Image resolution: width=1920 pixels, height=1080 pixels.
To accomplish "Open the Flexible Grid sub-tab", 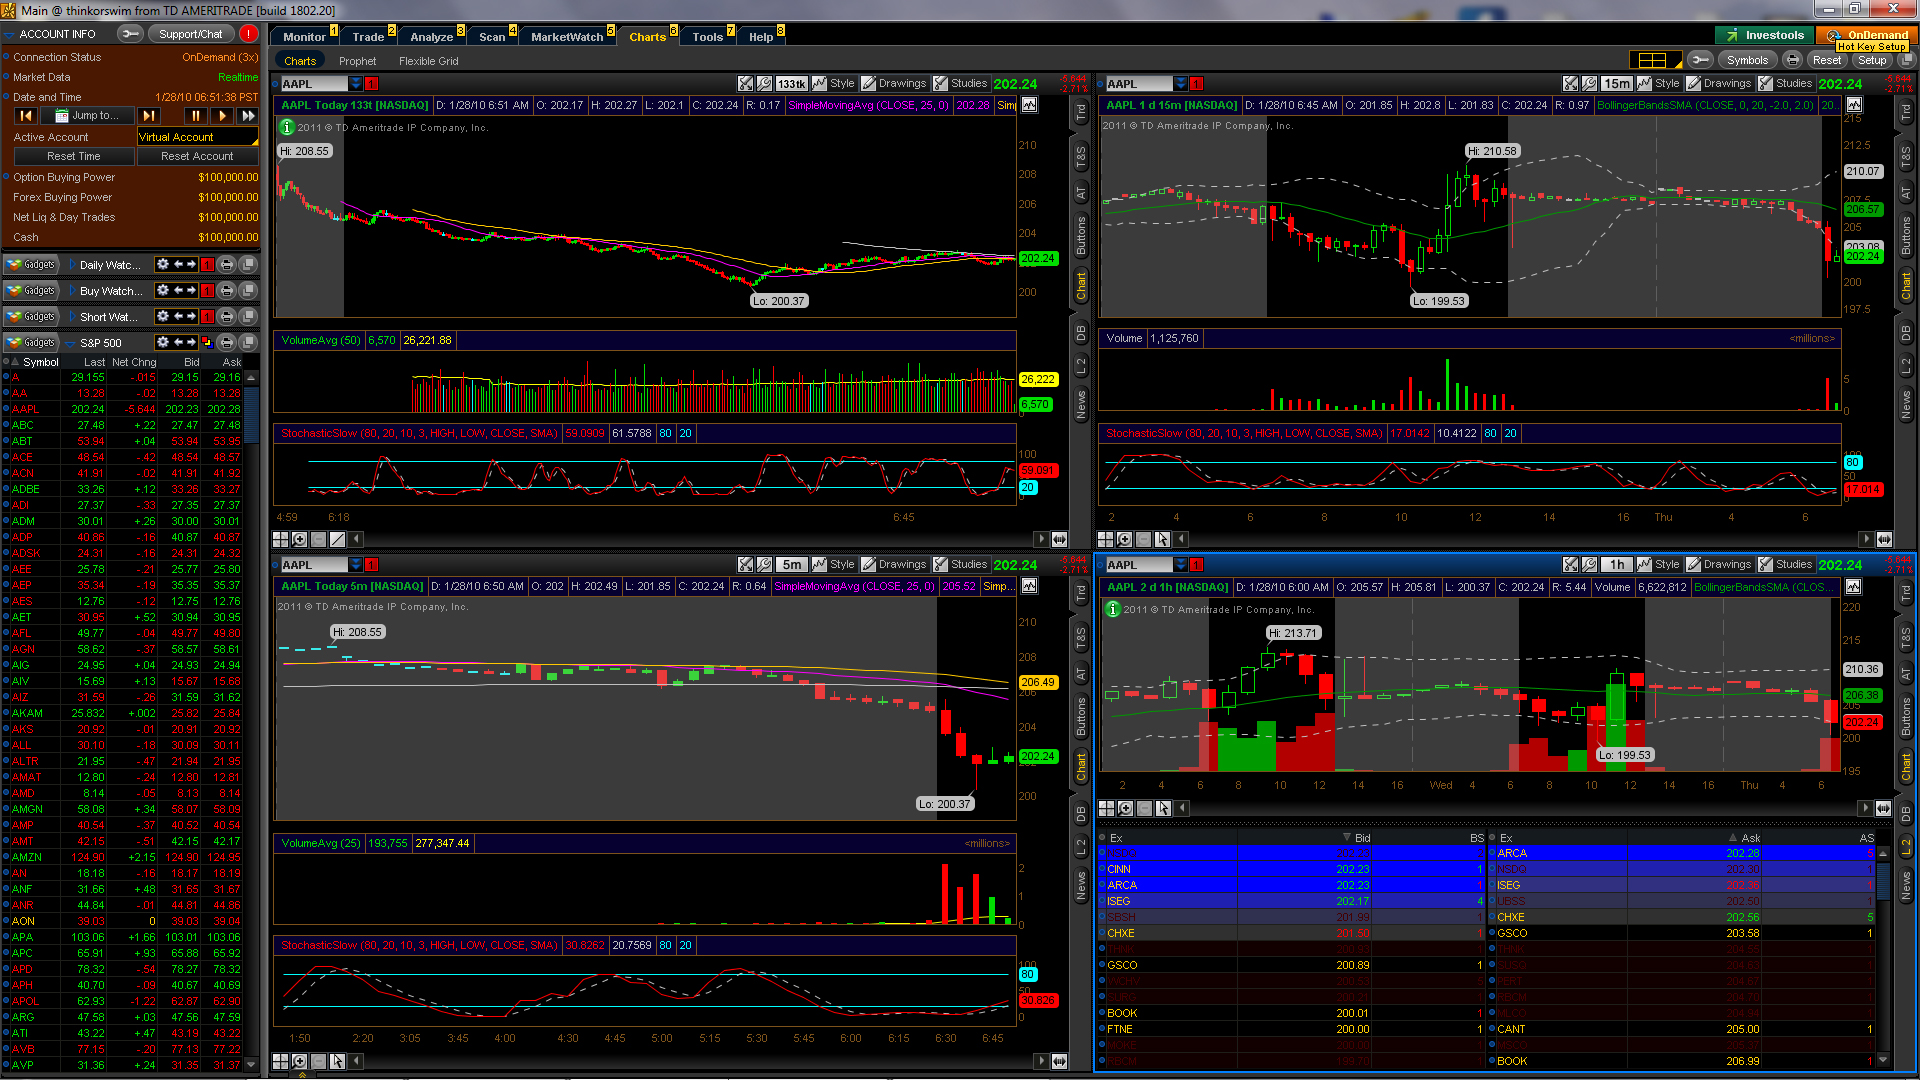I will [x=429, y=61].
